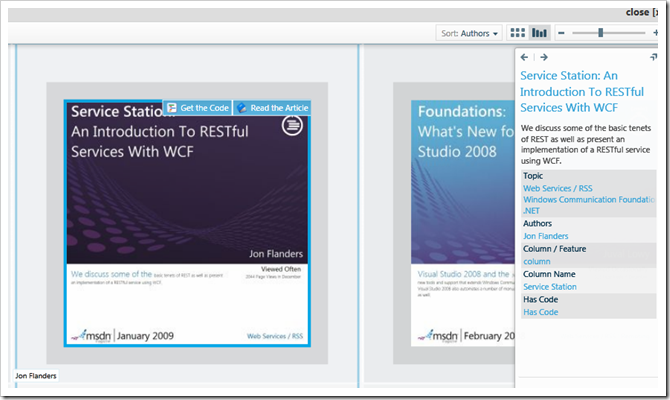The image size is (670, 400).
Task: Click the Has Code value link
Action: click(x=541, y=312)
